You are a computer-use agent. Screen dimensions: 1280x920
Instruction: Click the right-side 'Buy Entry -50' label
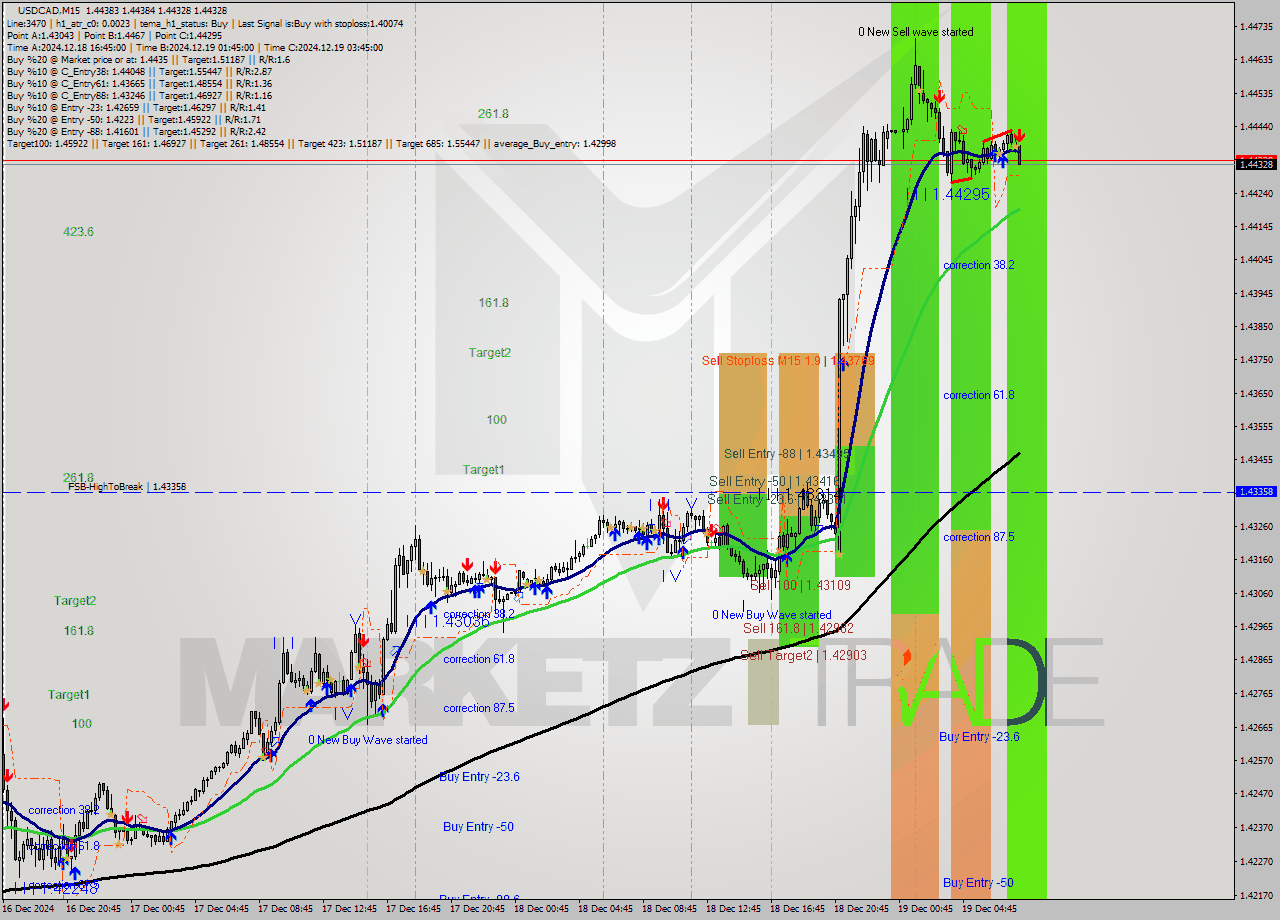click(x=978, y=883)
